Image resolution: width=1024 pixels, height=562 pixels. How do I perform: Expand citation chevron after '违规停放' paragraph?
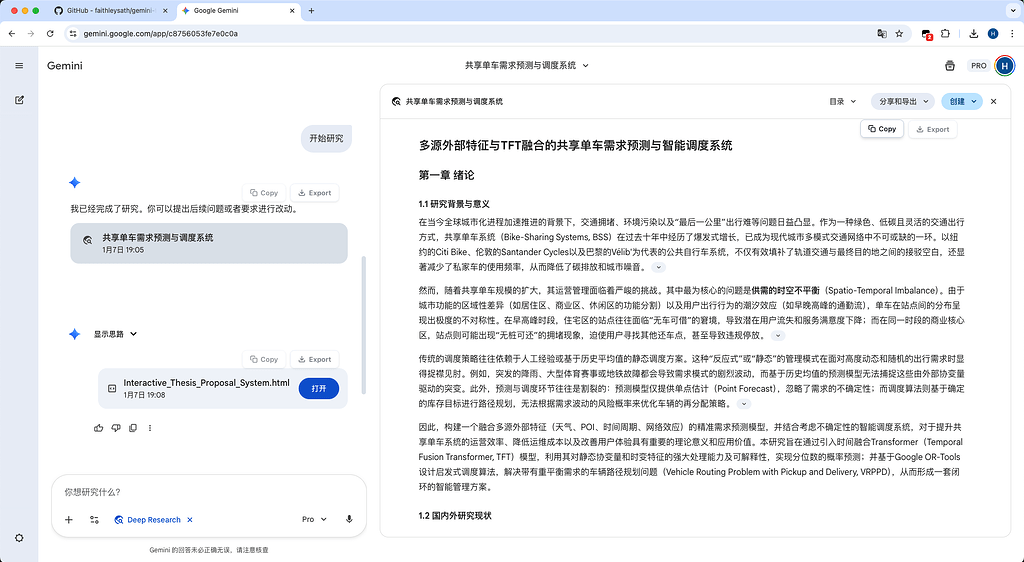[777, 336]
